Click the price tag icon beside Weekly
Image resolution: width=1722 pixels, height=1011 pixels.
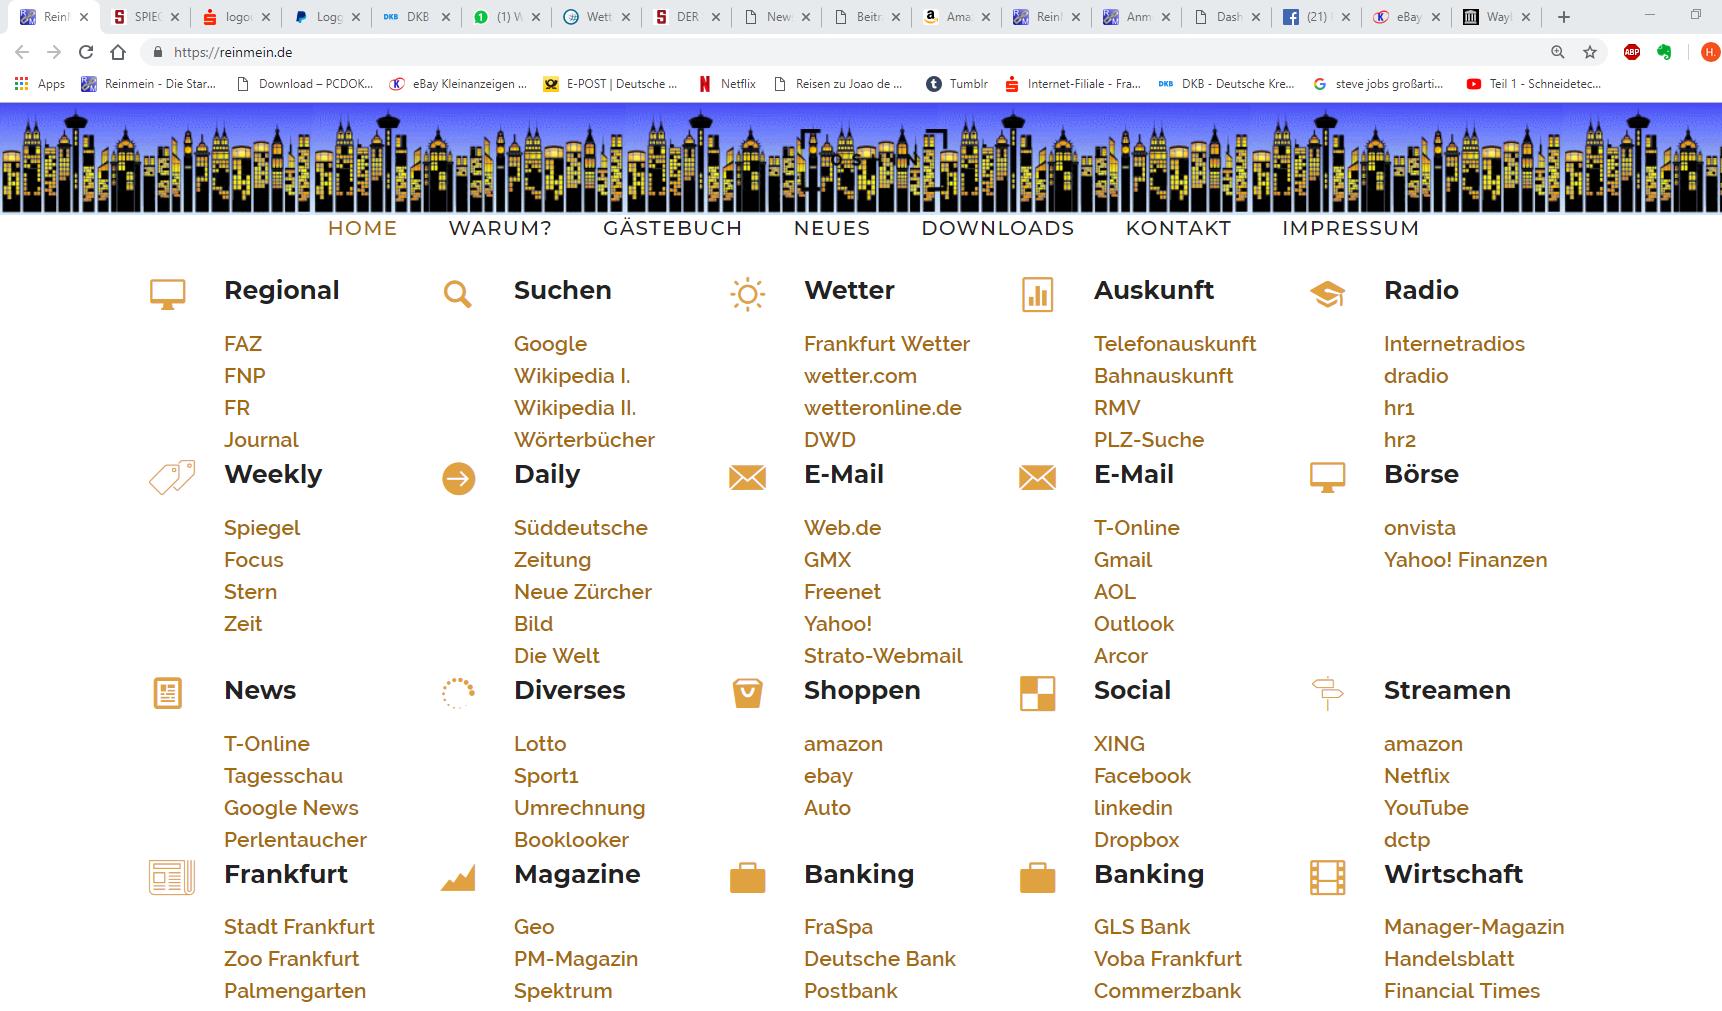(x=172, y=478)
